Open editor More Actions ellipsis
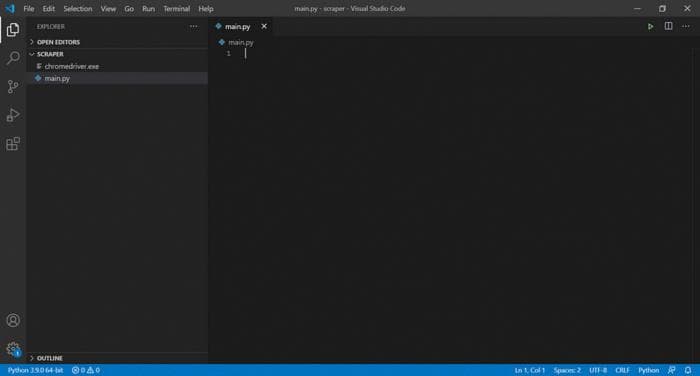Viewport: 700px width, 376px height. [x=686, y=26]
